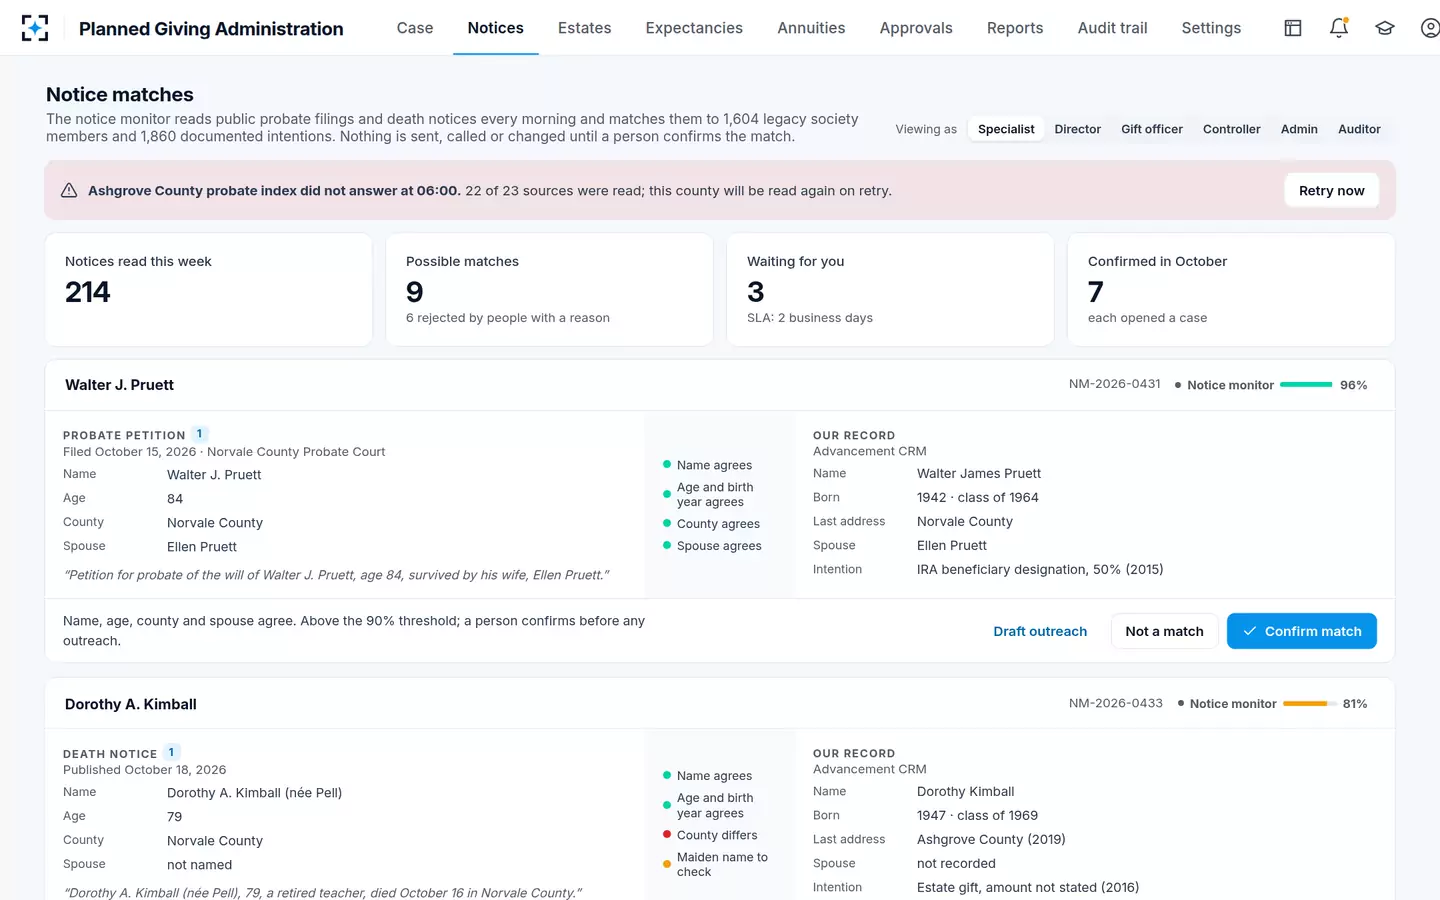Viewport: 1440px width, 900px height.
Task: Click the Walter J. Pruett heading
Action: tap(119, 385)
